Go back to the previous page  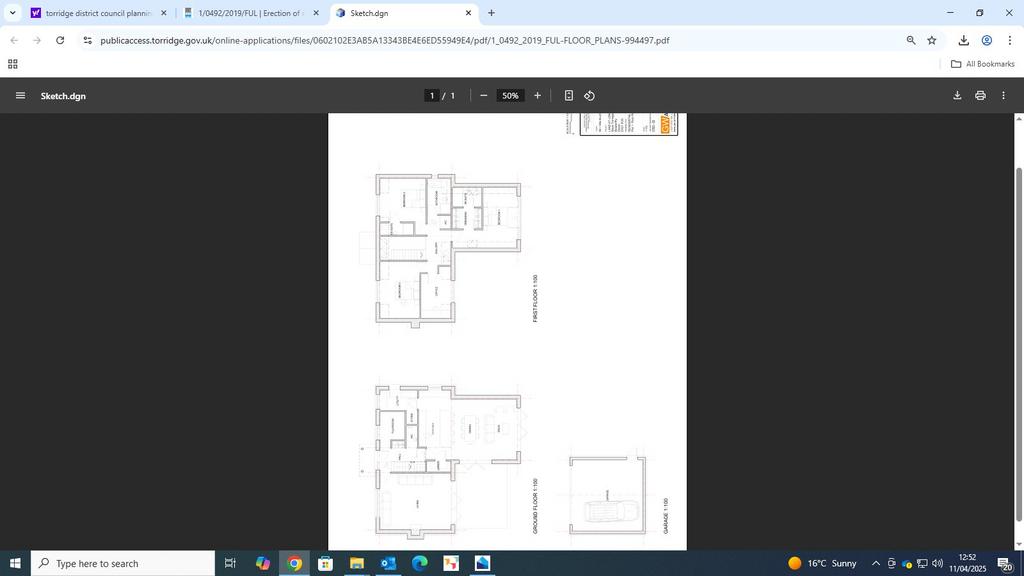pos(14,40)
